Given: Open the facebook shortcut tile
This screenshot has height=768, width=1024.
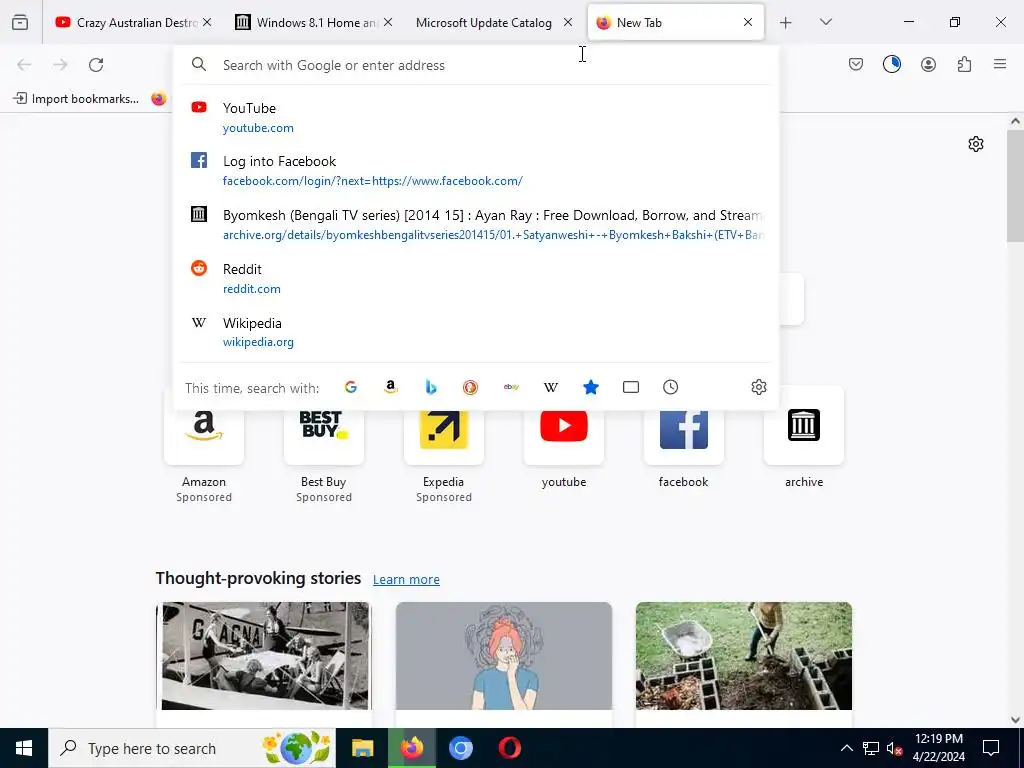Looking at the screenshot, I should [684, 439].
